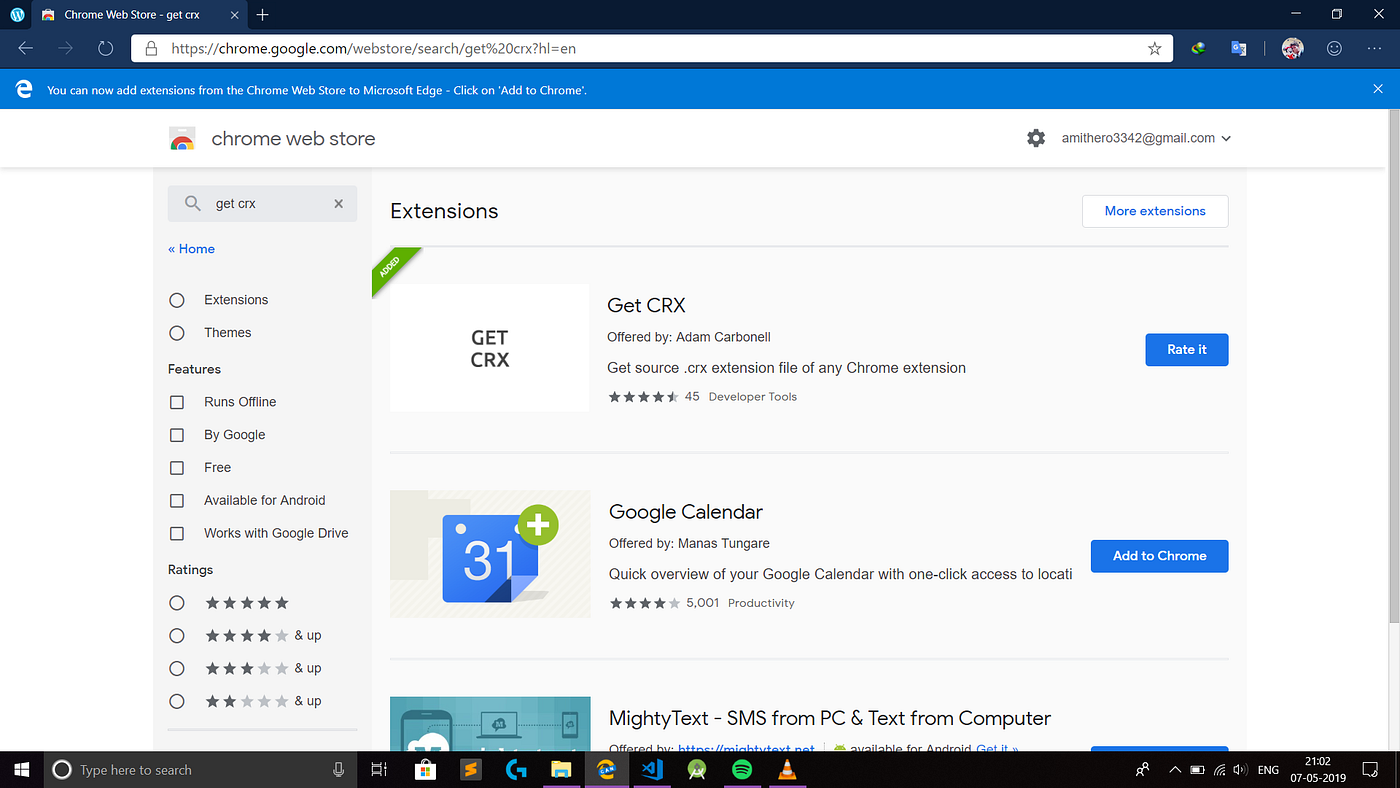Go back using the browser back arrow
1400x788 pixels.
point(25,48)
